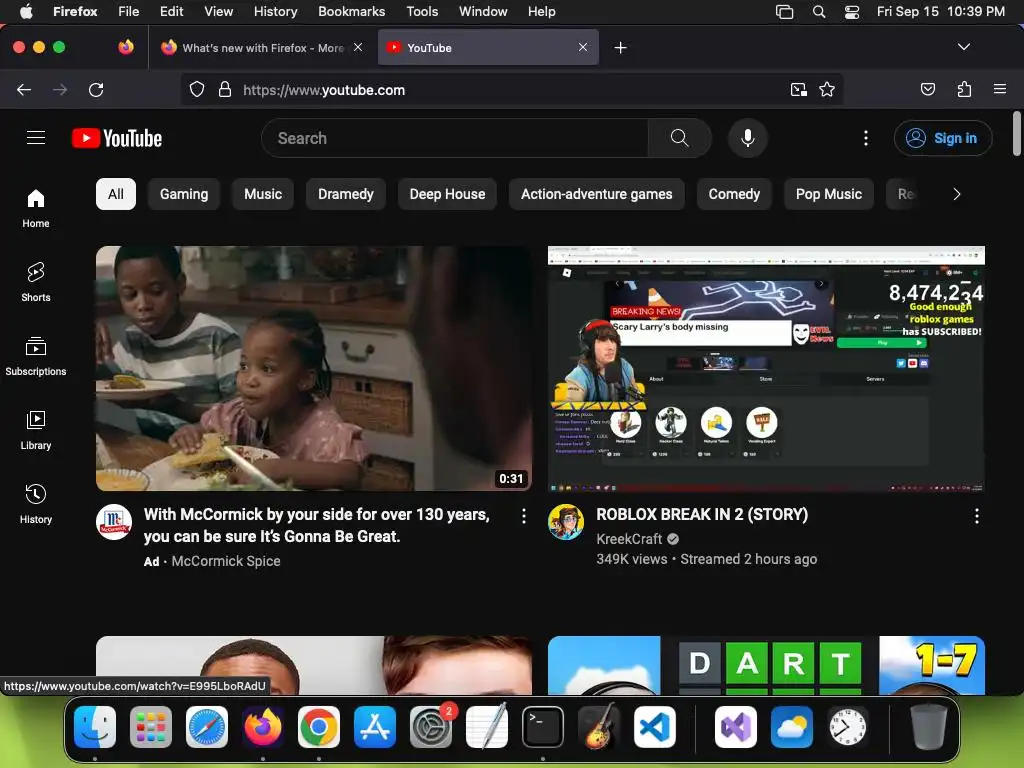Viewport: 1024px width, 768px height.
Task: Select the All category chip
Action: pos(116,194)
